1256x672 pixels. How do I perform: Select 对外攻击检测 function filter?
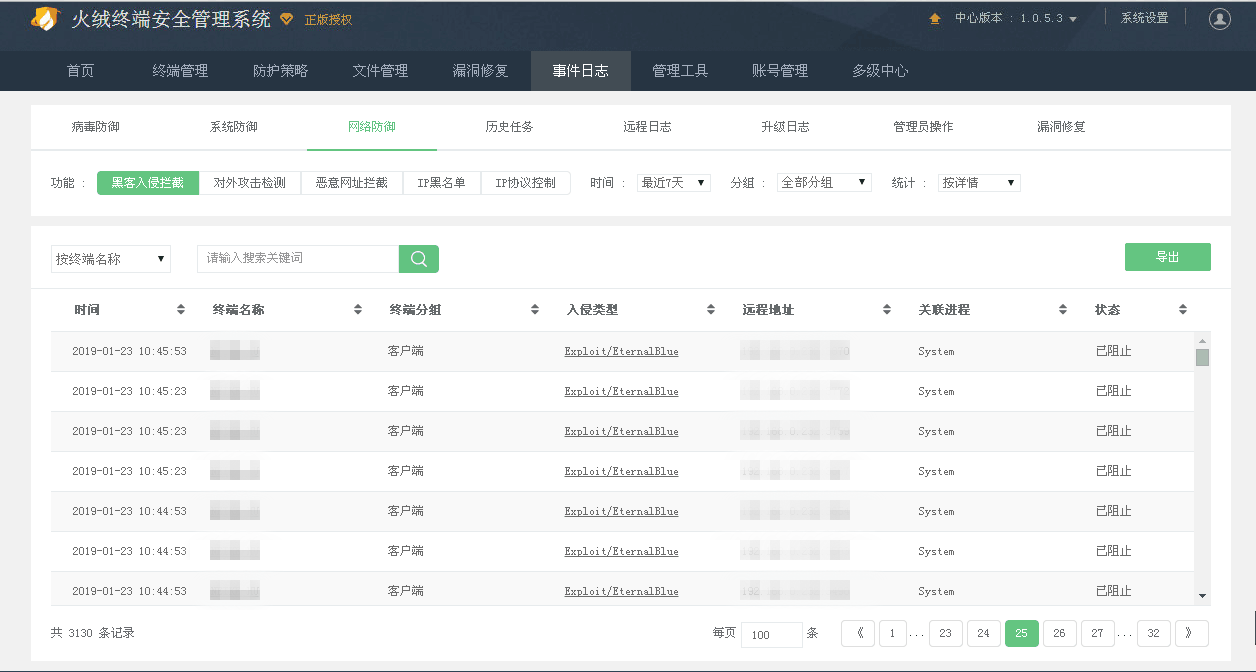(249, 183)
